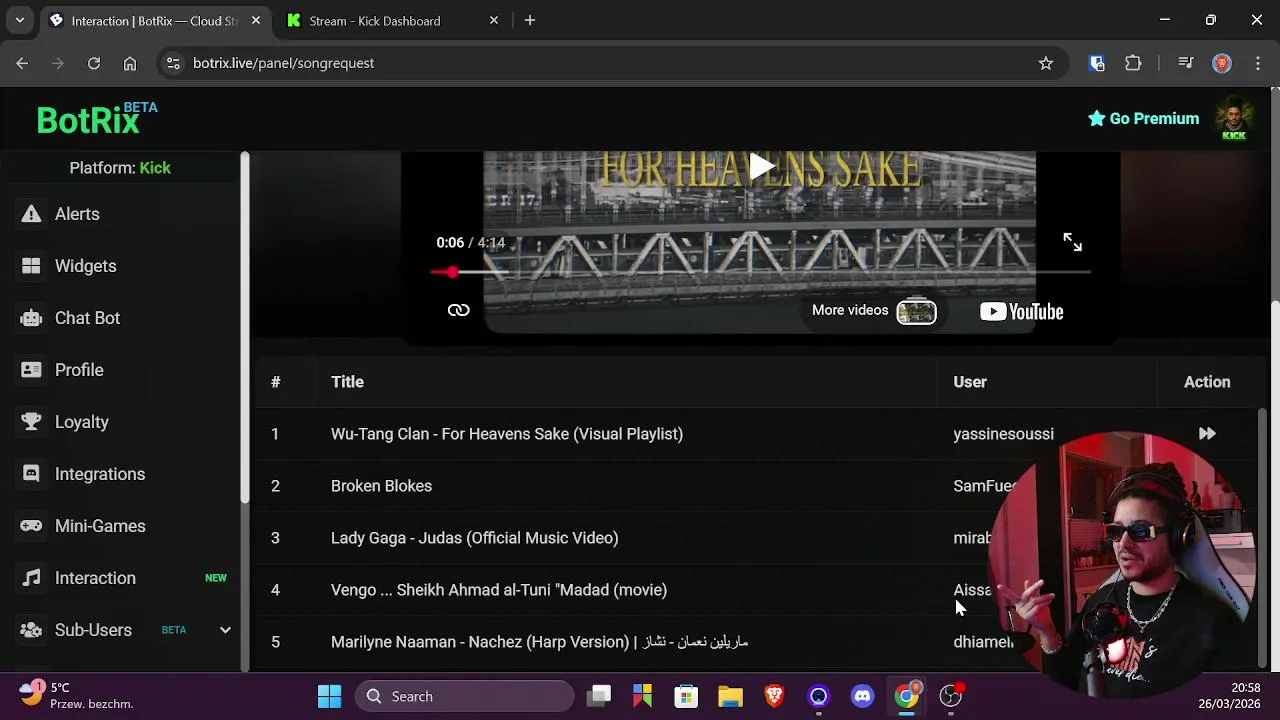The width and height of the screenshot is (1280, 720).
Task: Open Microsoft Store from taskbar
Action: (686, 696)
